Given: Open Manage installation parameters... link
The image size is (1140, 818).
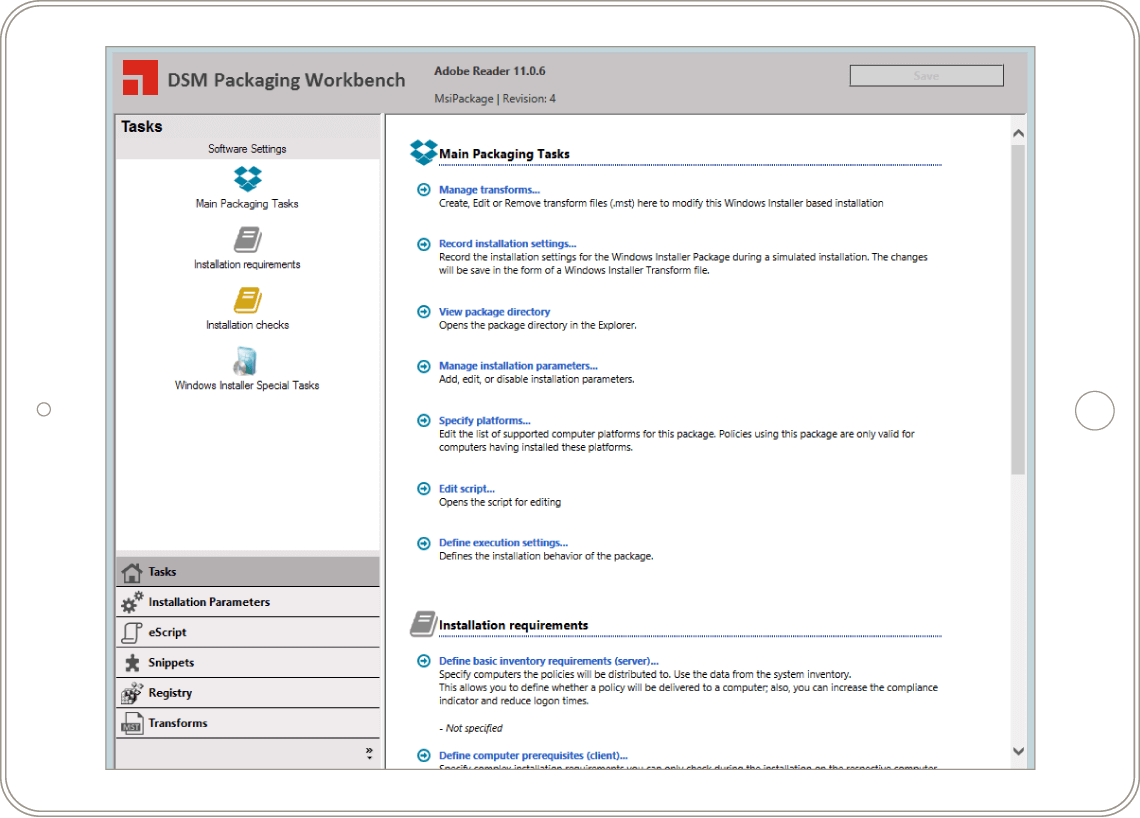Looking at the screenshot, I should point(518,366).
